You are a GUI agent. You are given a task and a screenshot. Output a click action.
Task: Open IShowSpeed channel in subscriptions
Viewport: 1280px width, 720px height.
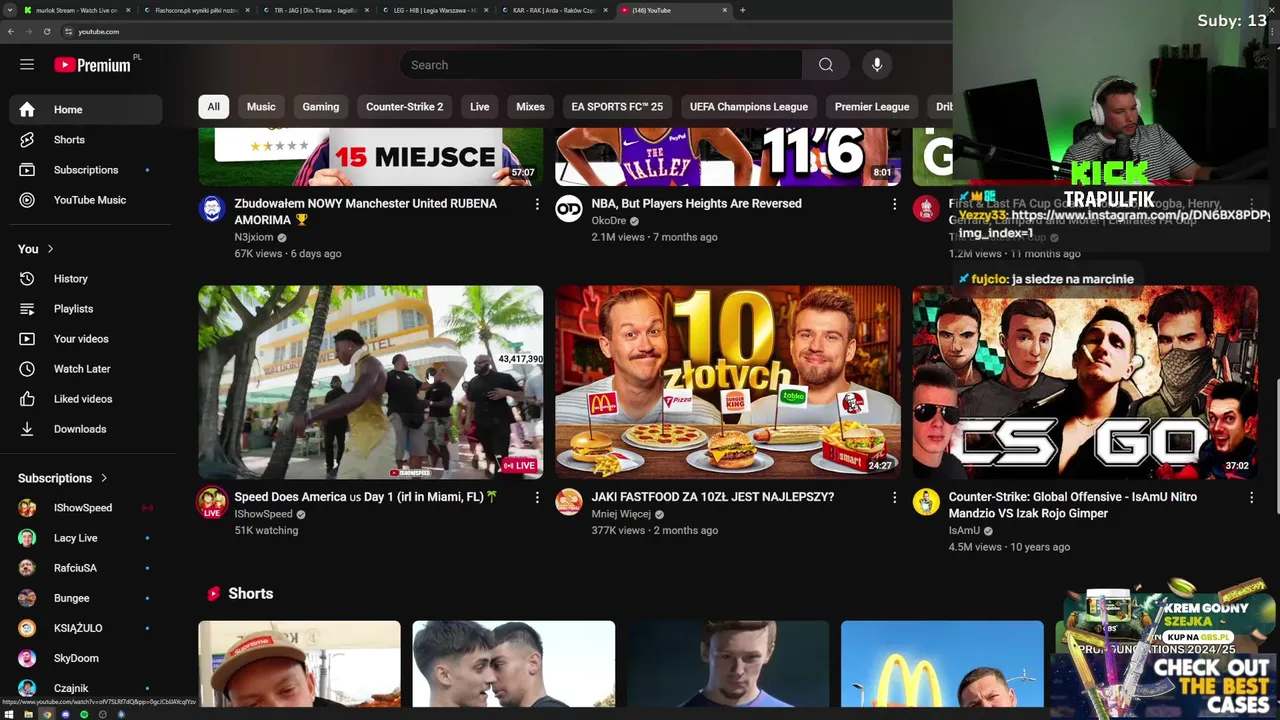pos(86,508)
